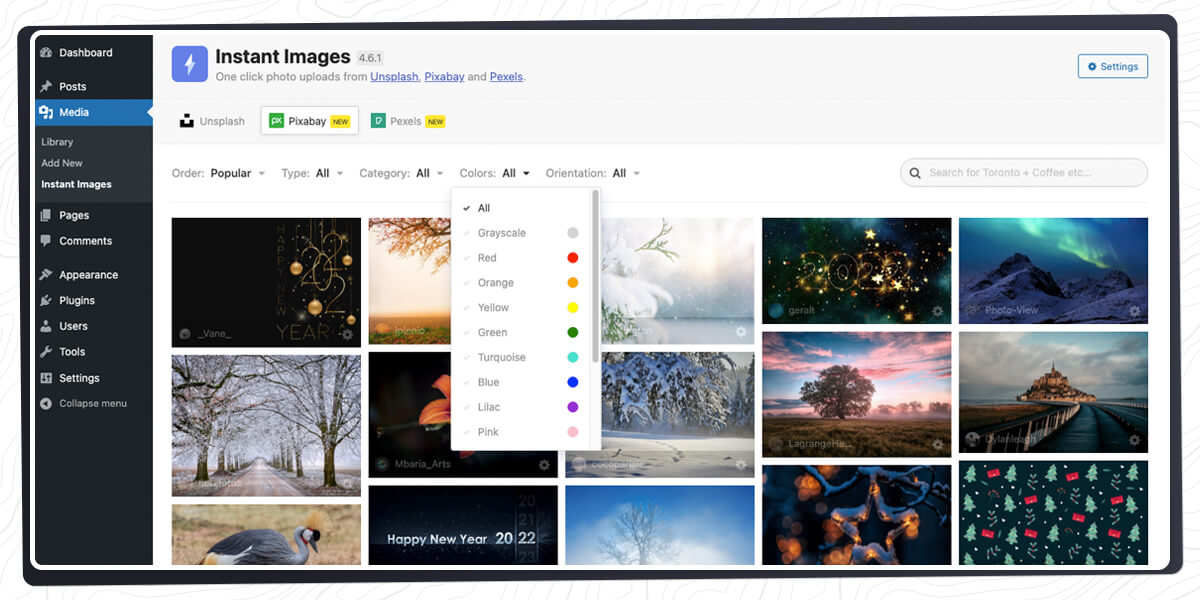This screenshot has width=1200, height=600.
Task: Open the snowy tree avenue thumbnail
Action: coord(266,425)
